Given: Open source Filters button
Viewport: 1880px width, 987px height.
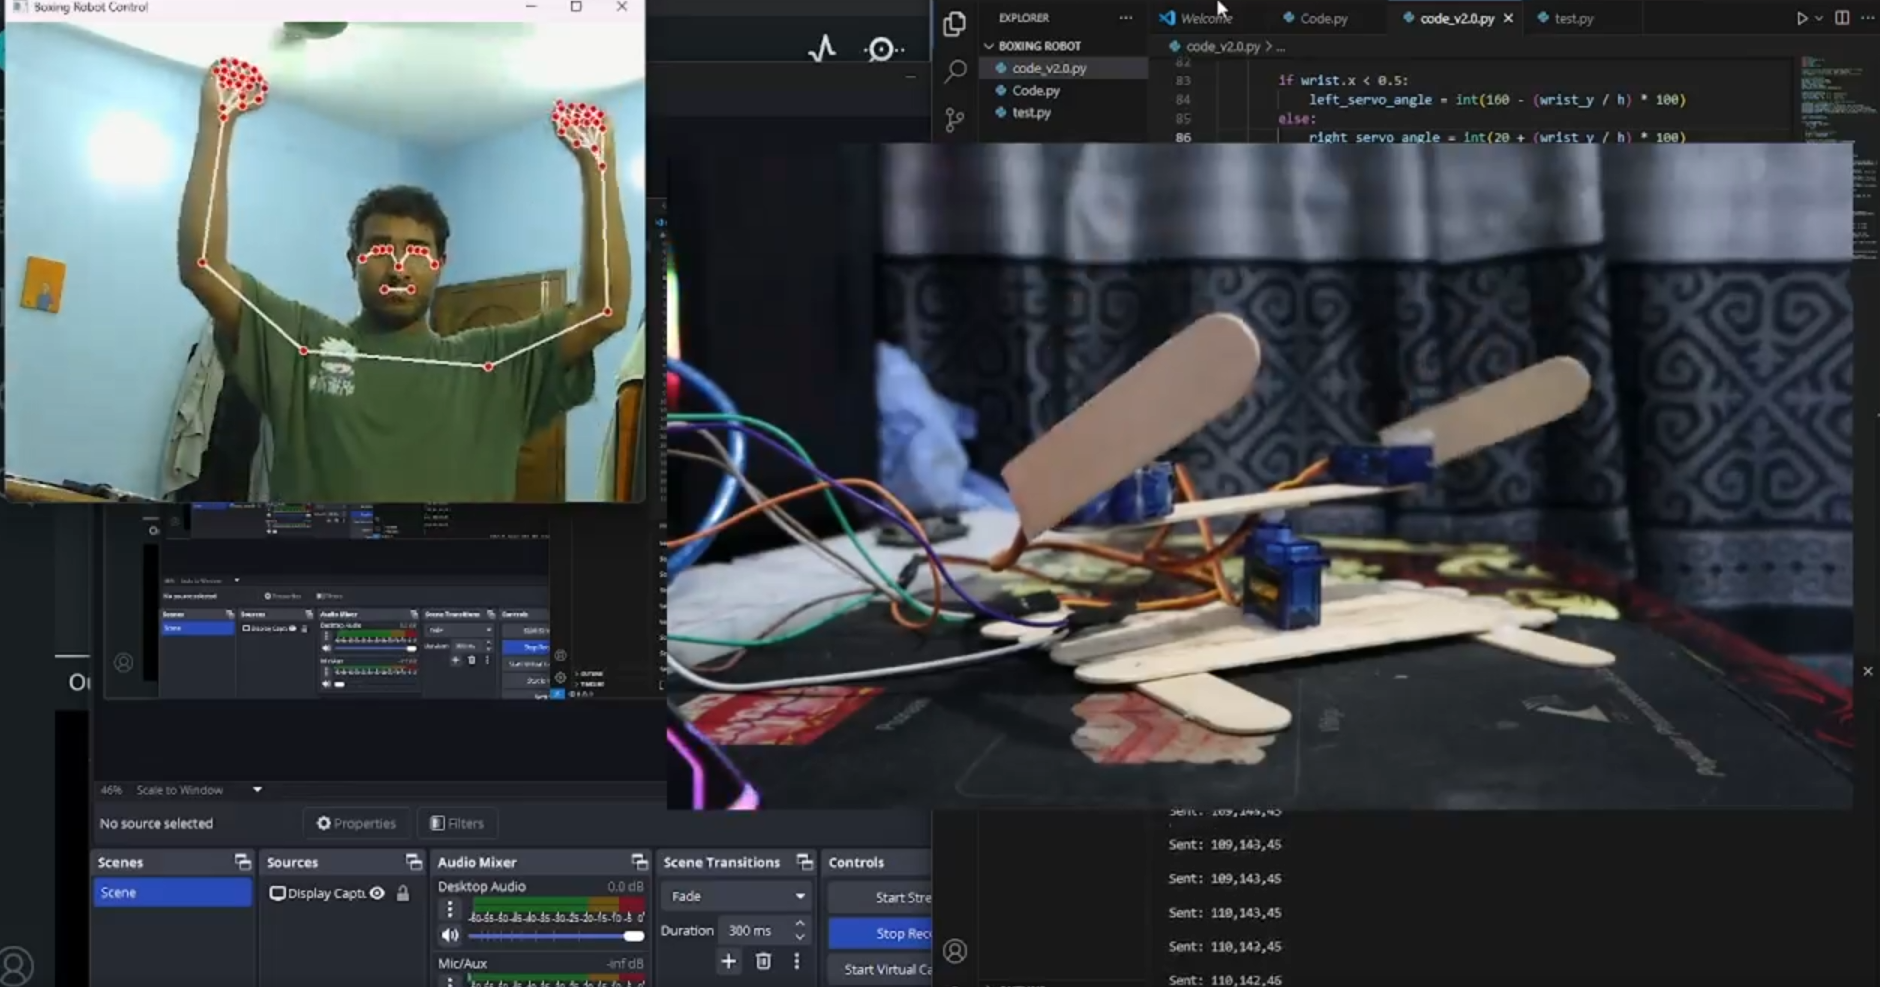Looking at the screenshot, I should point(457,823).
